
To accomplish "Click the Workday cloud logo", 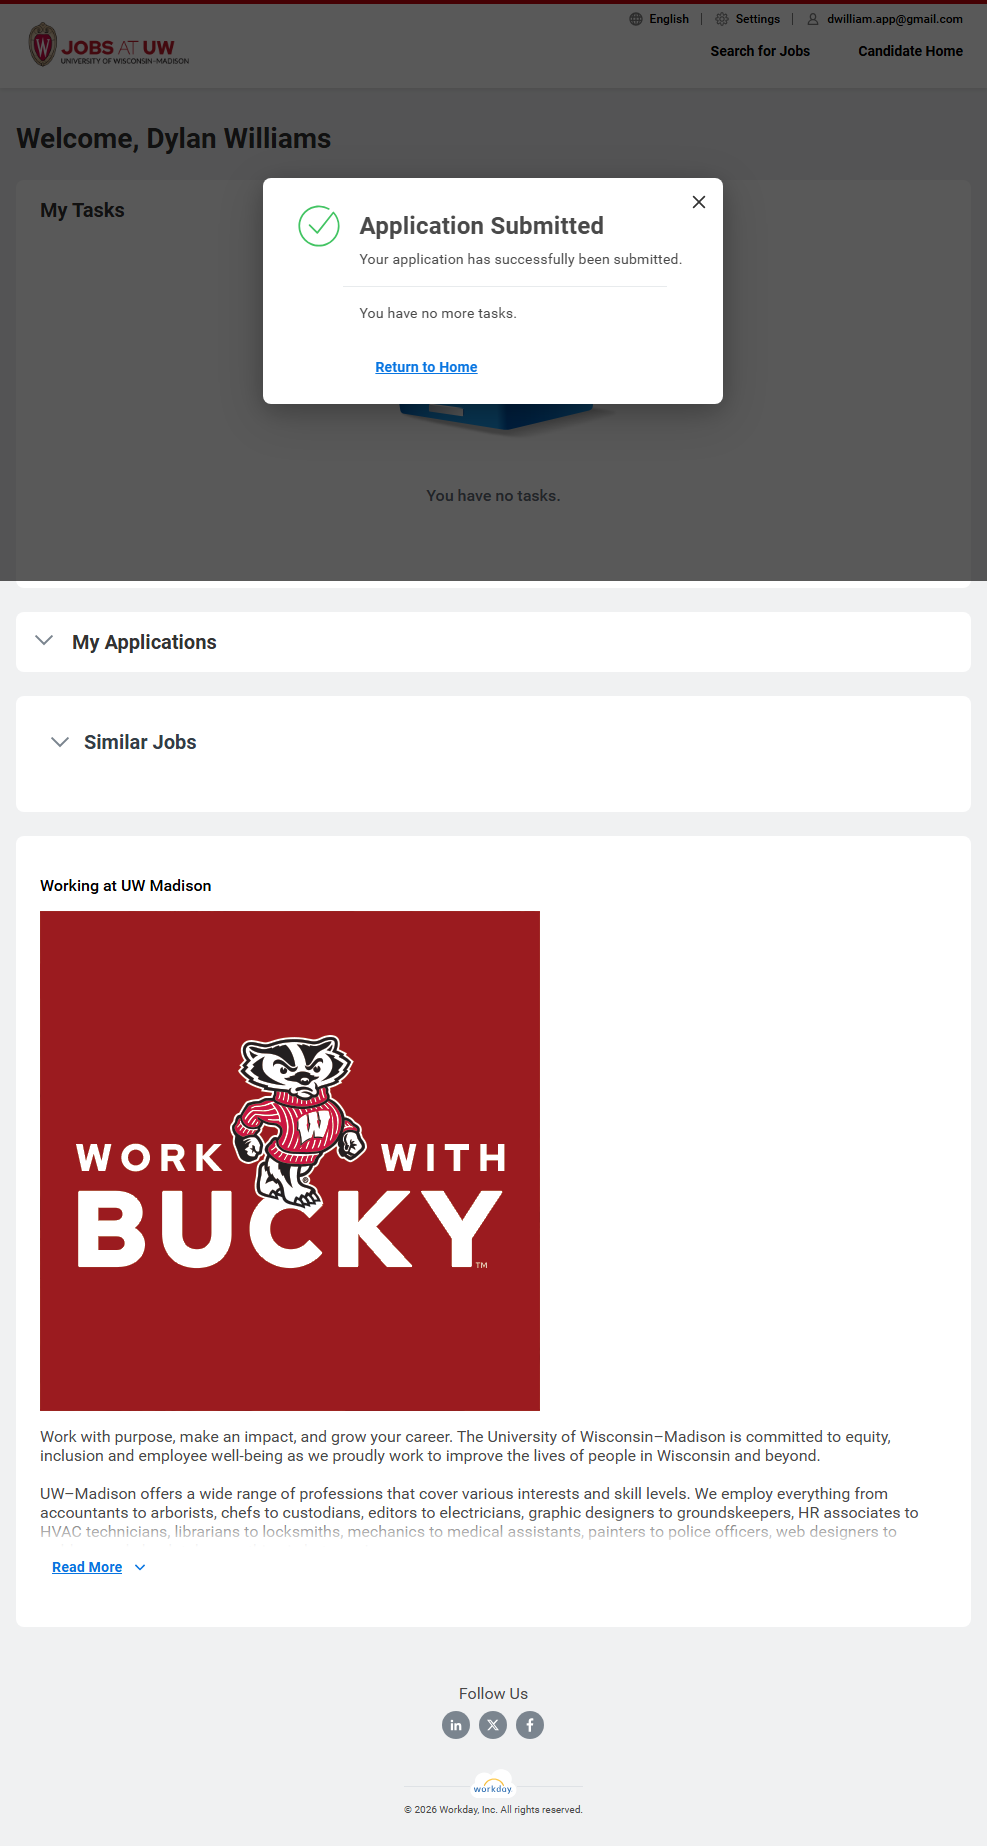I will pos(493,1785).
